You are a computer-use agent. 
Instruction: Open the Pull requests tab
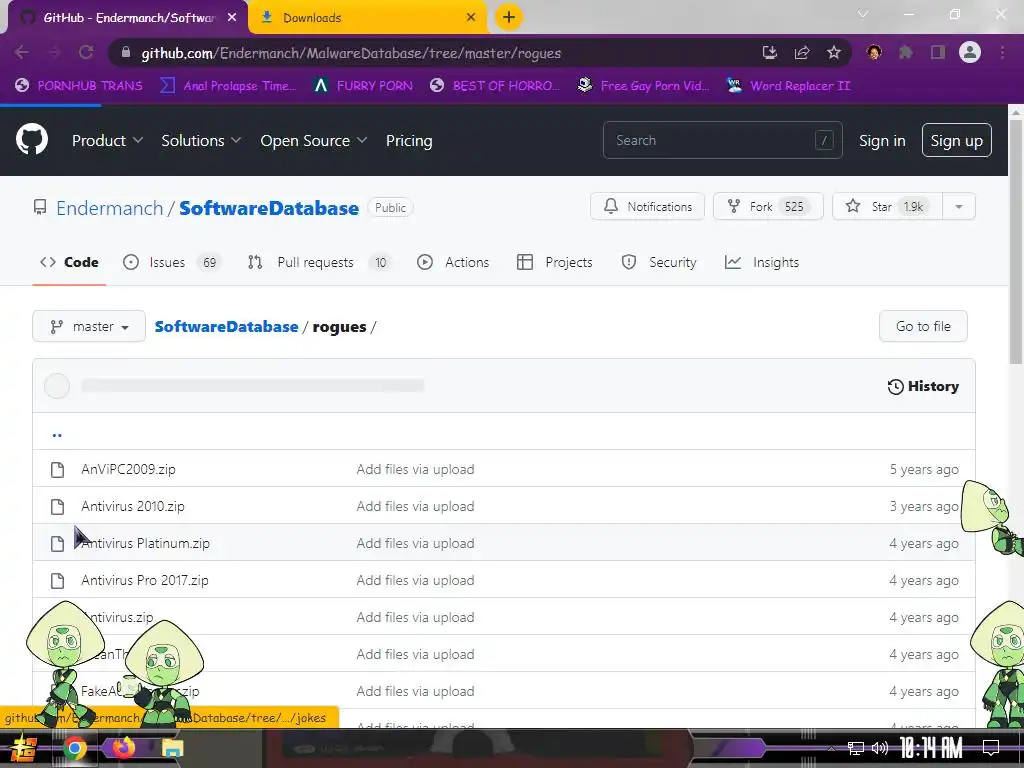319,263
